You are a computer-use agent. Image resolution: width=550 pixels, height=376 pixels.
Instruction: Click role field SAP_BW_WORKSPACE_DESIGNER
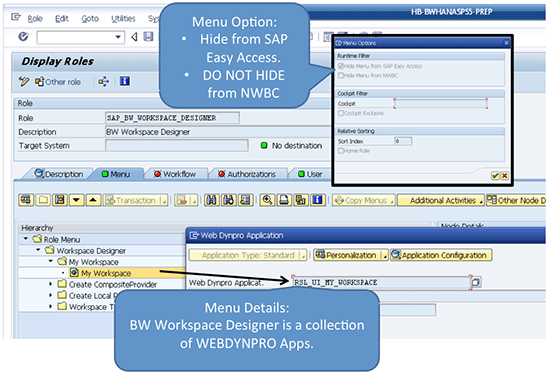click(x=172, y=118)
